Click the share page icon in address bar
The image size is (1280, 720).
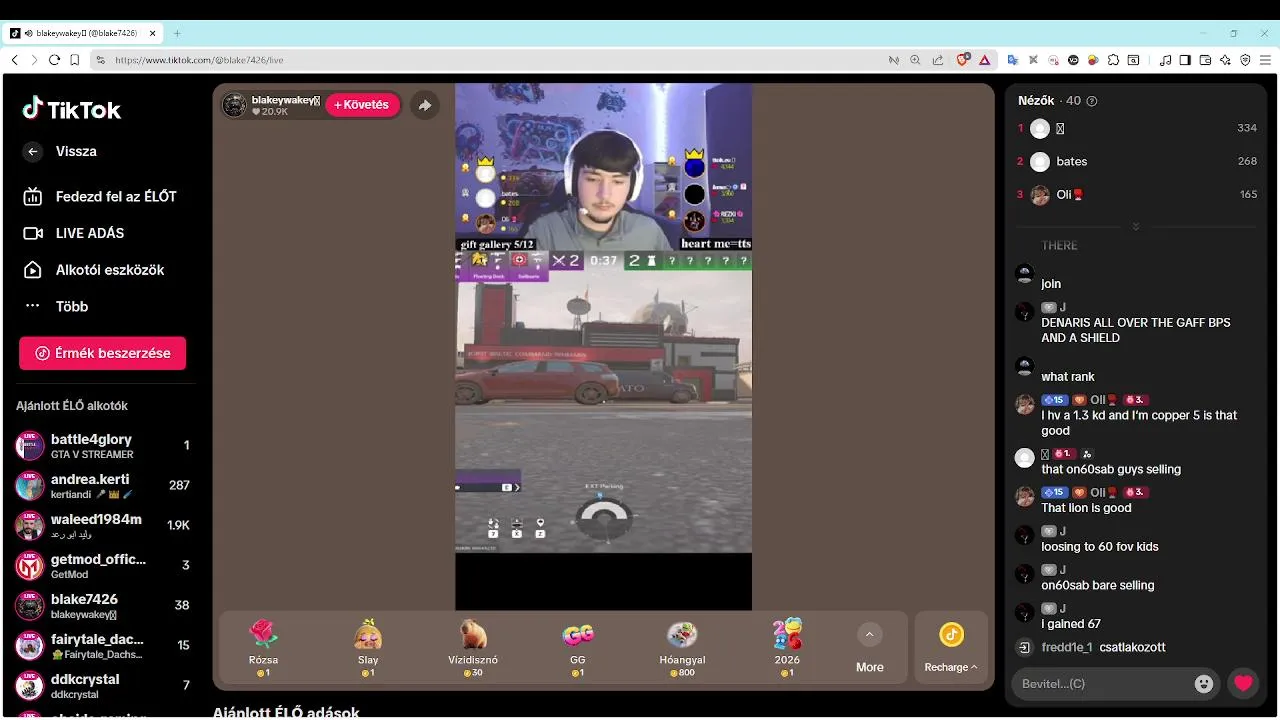(x=937, y=60)
